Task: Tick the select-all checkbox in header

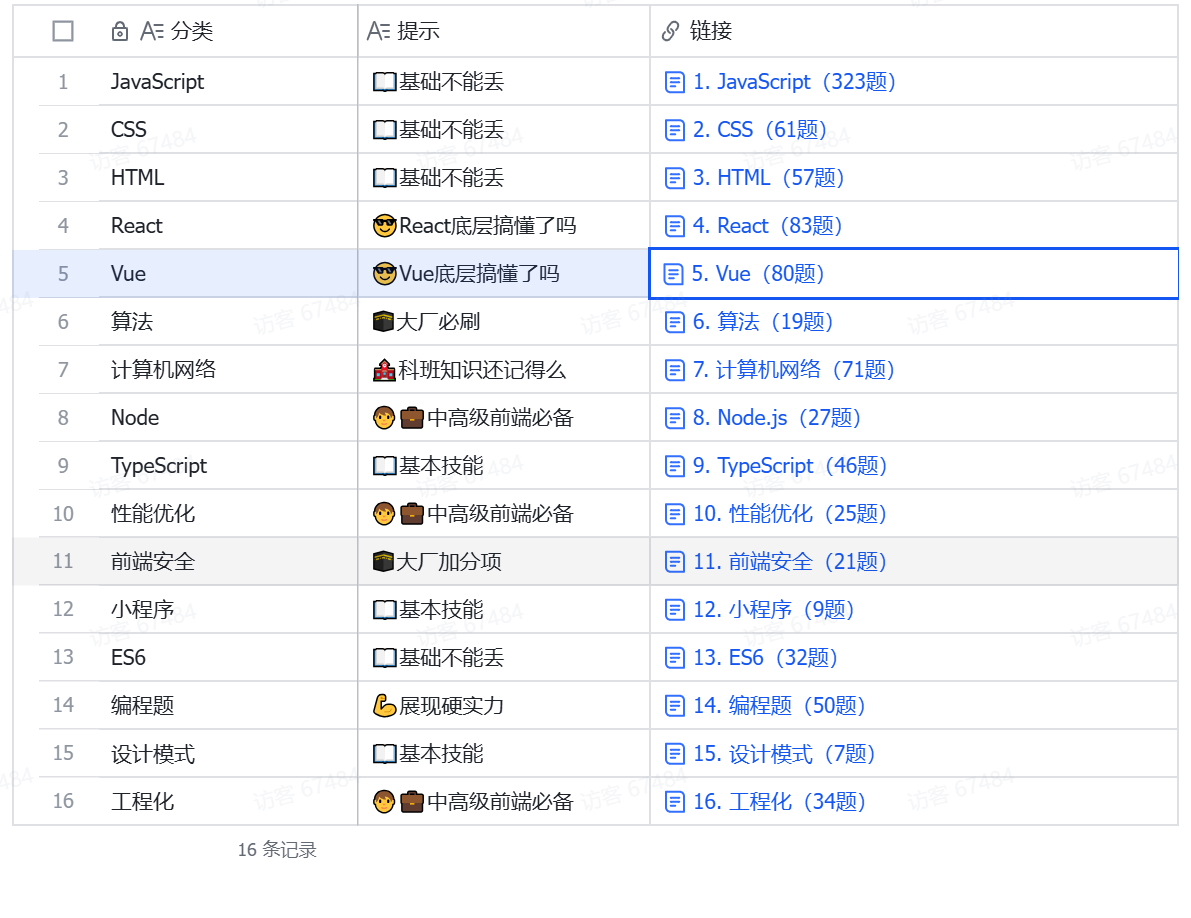Action: pos(63,31)
